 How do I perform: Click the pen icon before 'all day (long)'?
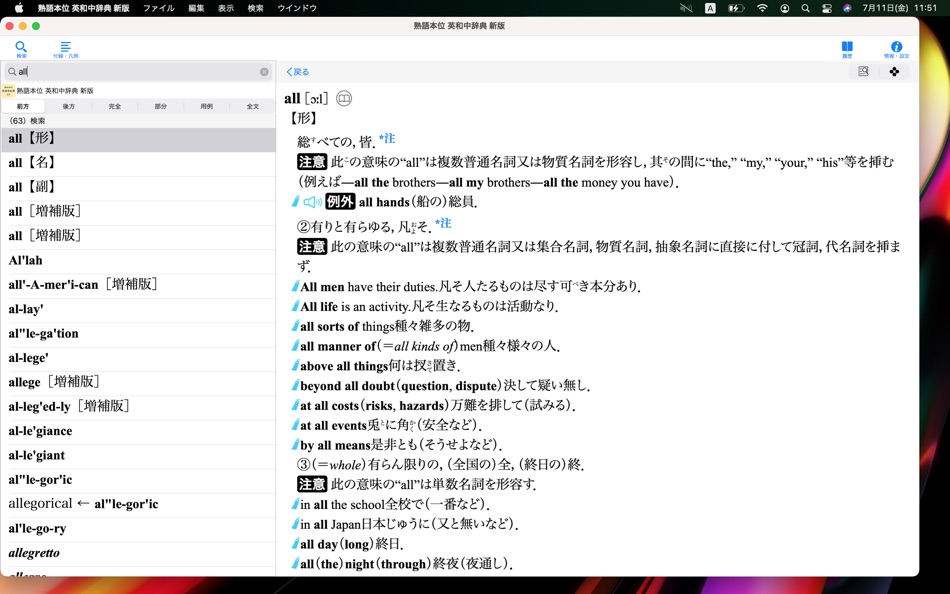pyautogui.click(x=295, y=544)
